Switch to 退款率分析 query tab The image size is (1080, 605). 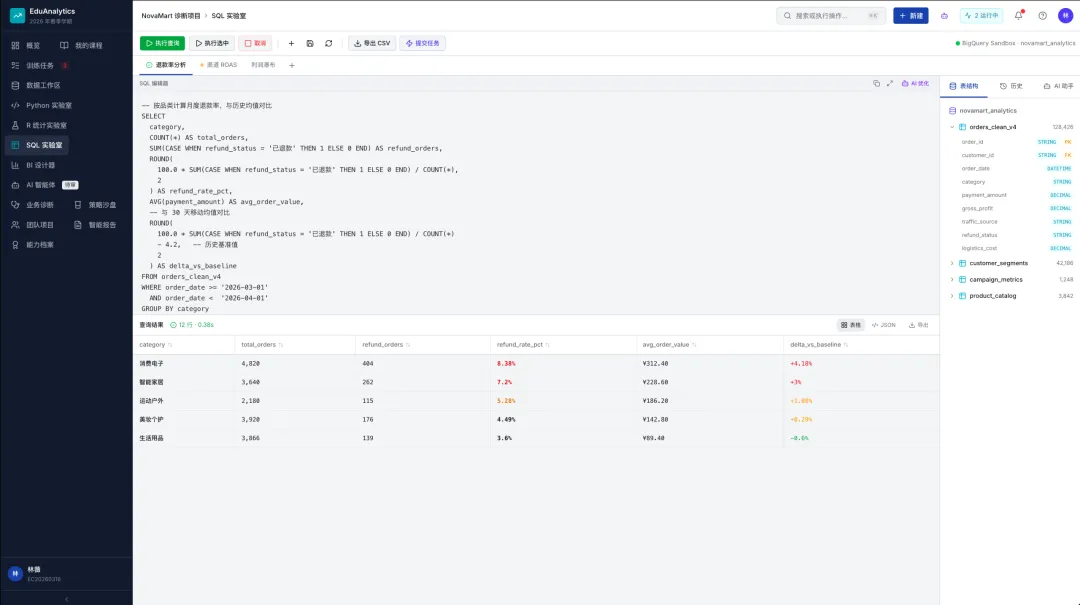pos(166,65)
